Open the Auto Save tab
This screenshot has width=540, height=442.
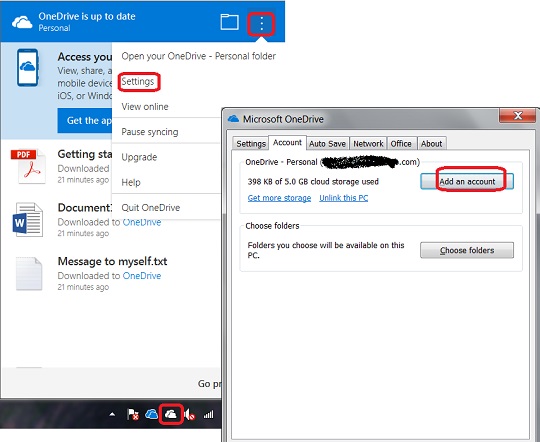pos(327,144)
